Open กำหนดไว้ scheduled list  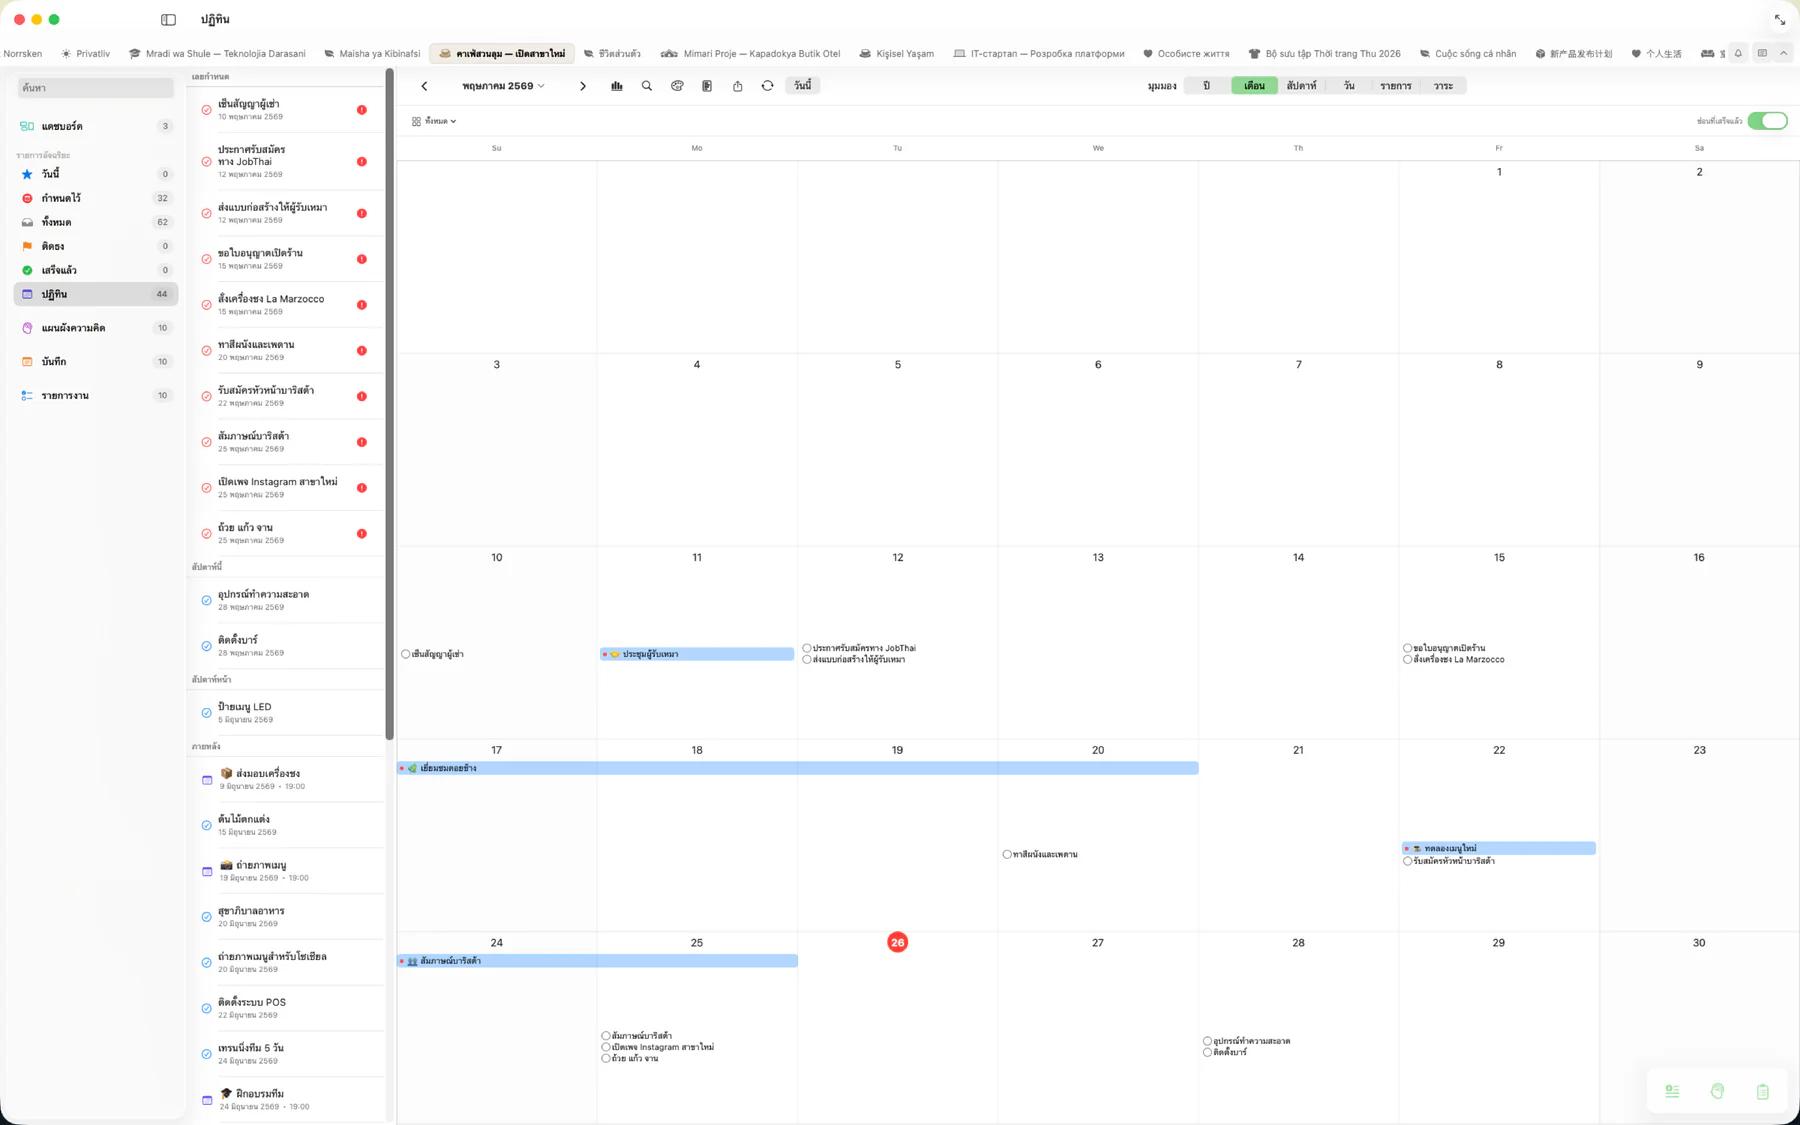click(x=96, y=198)
